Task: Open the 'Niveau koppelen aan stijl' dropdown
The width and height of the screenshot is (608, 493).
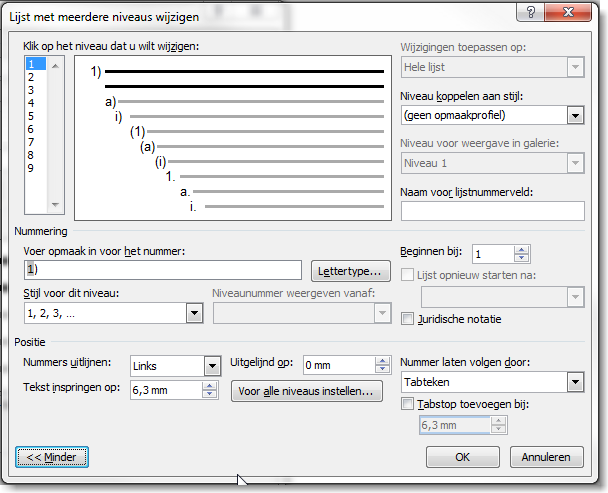Action: click(575, 116)
